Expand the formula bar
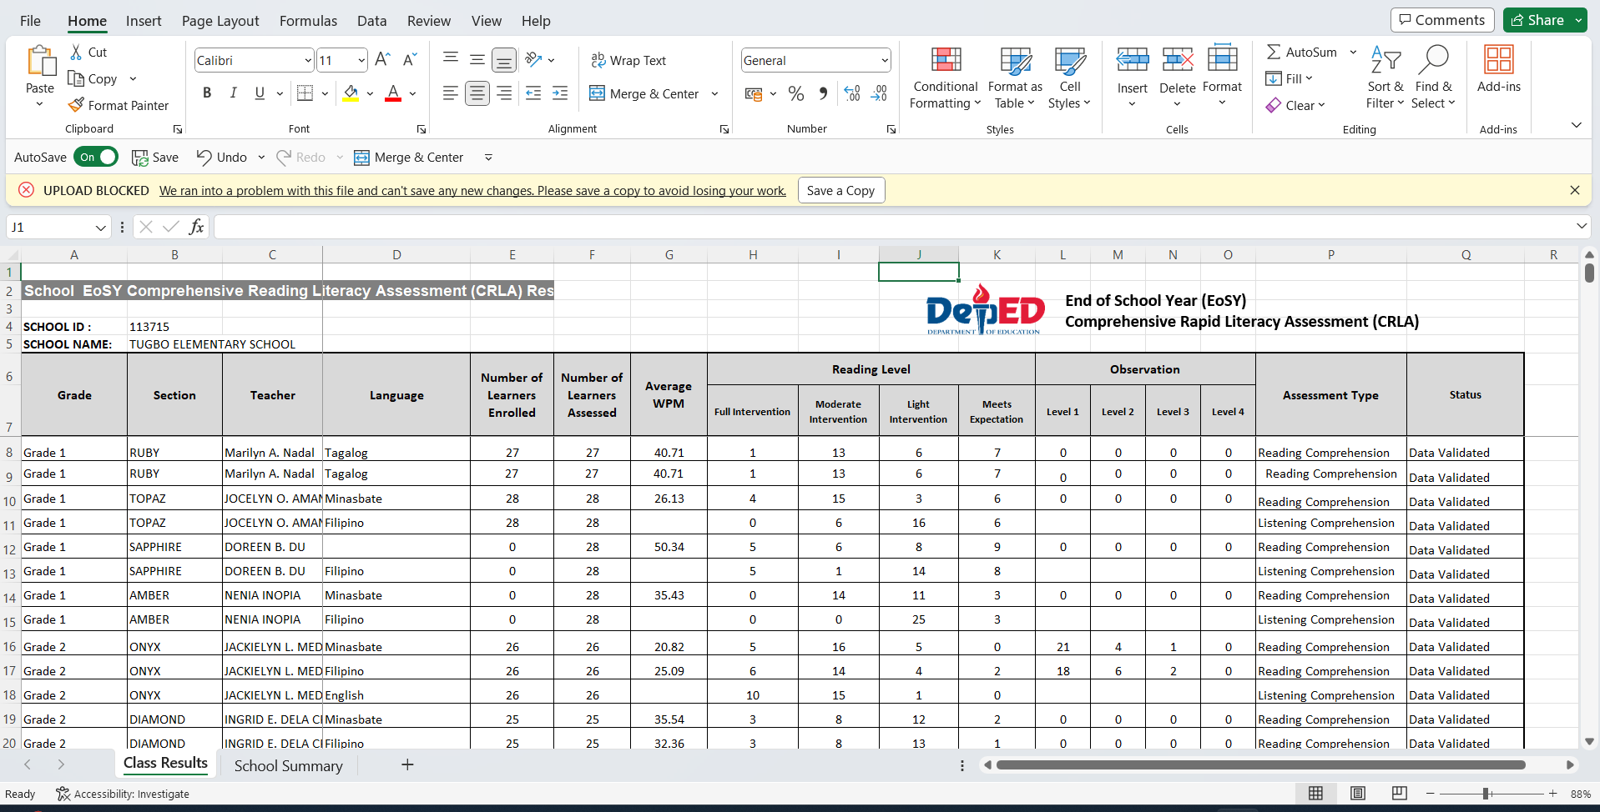The image size is (1600, 812). coord(1581,227)
